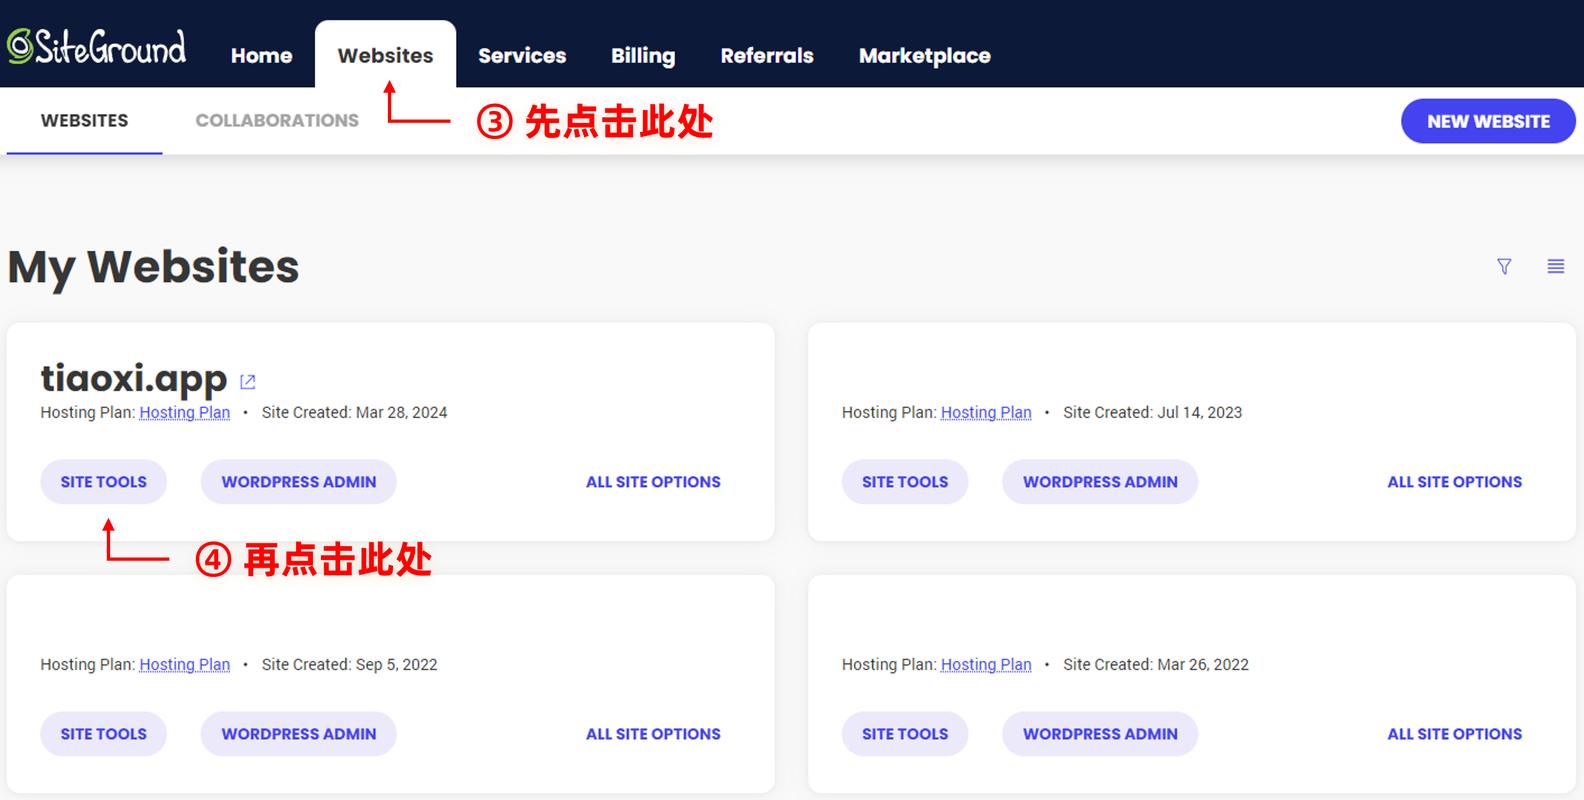This screenshot has height=800, width=1584.
Task: Open WORDPRESS ADMIN for site created Sep 5, 2022
Action: tap(299, 734)
